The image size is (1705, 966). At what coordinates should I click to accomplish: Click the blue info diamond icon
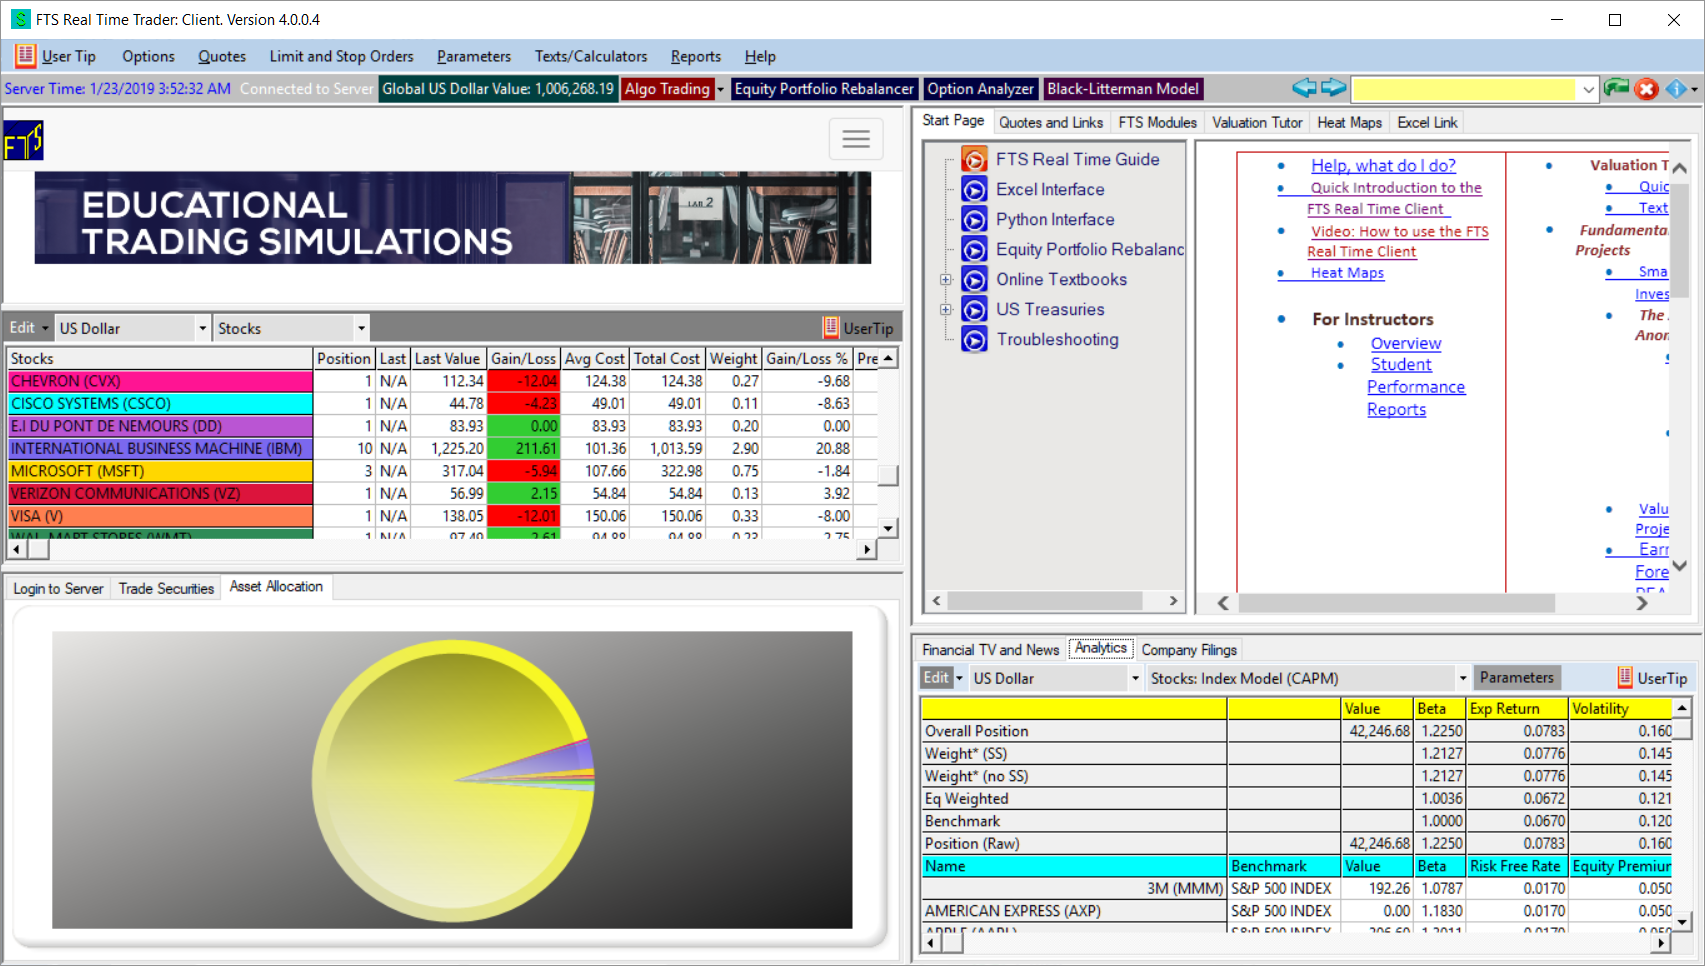(1676, 89)
